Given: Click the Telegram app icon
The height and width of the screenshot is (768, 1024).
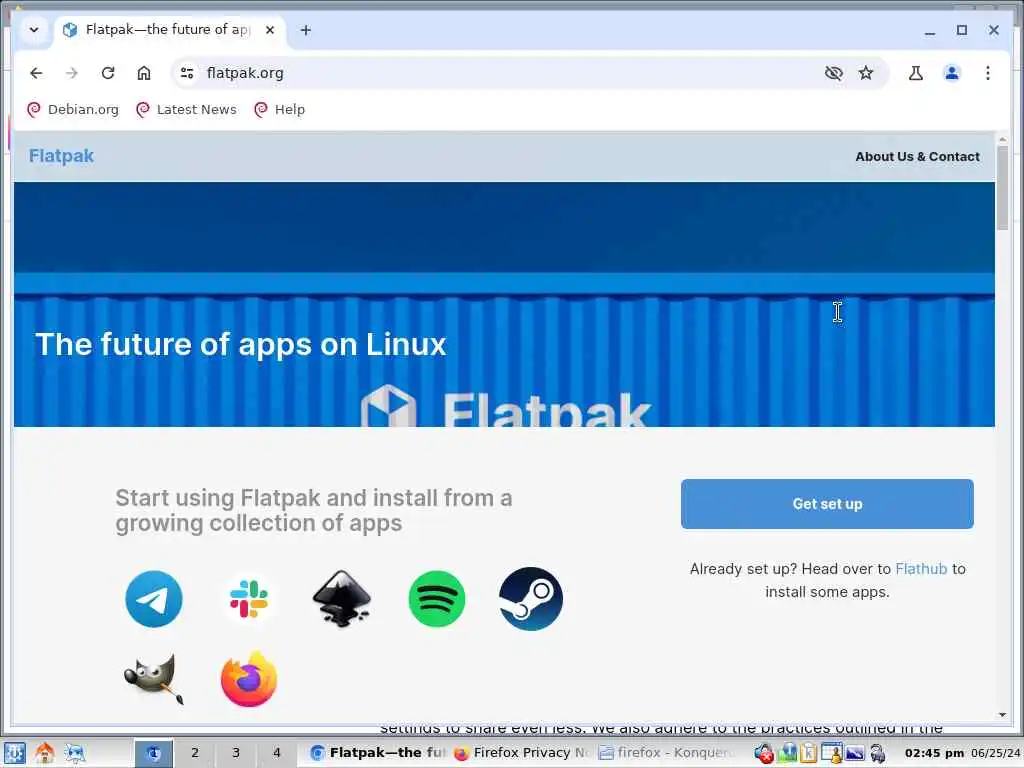Looking at the screenshot, I should pyautogui.click(x=153, y=599).
